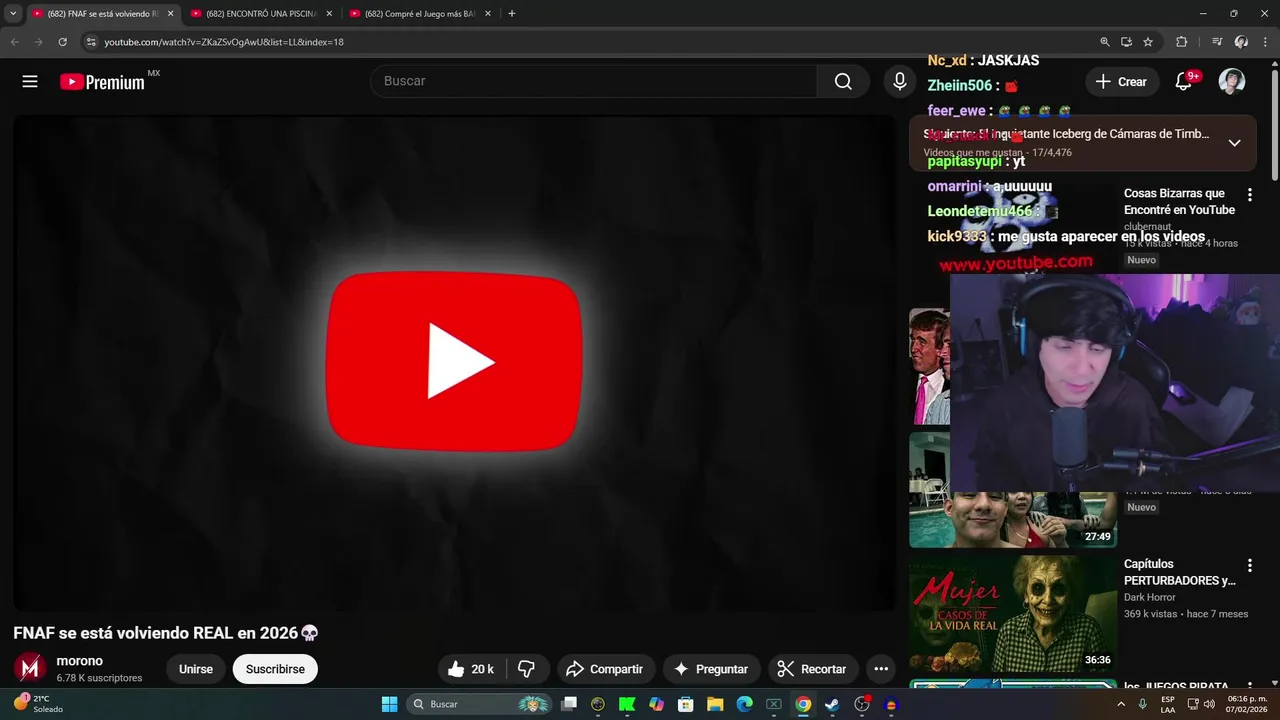Open the YouTube account avatar menu
This screenshot has height=720, width=1280.
tap(1232, 82)
